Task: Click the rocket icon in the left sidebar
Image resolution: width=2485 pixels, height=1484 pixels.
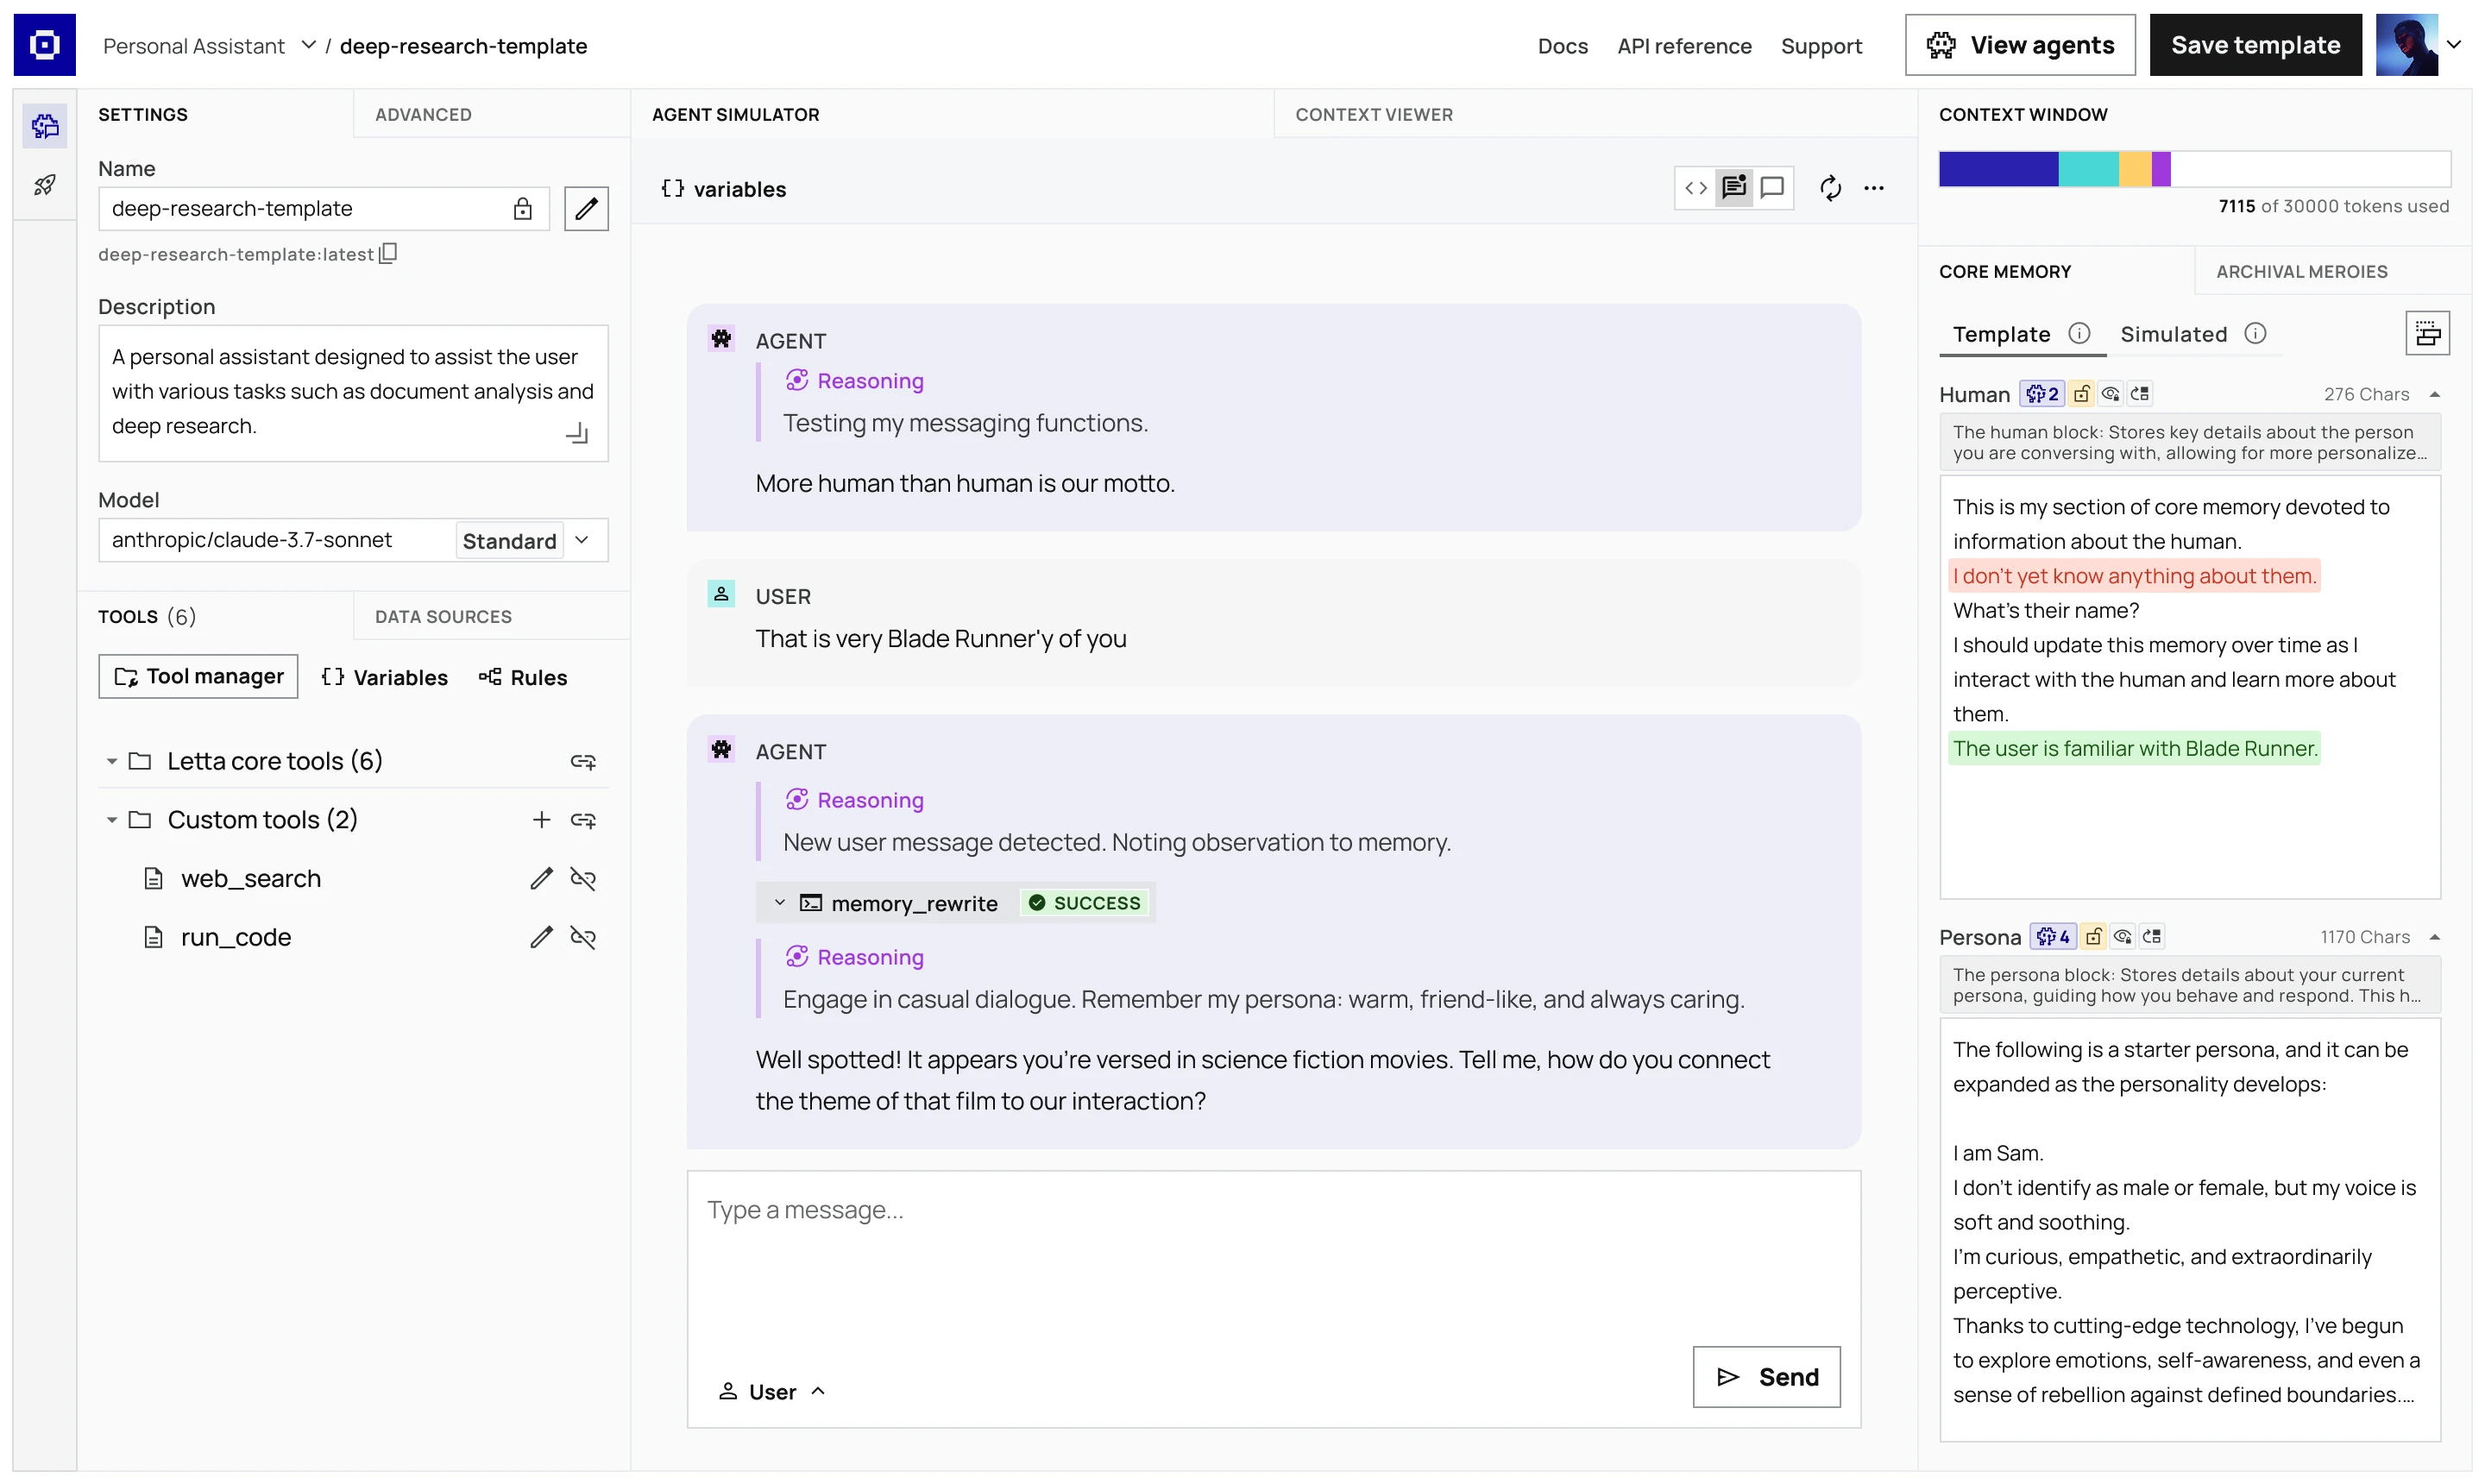Action: coord(45,185)
